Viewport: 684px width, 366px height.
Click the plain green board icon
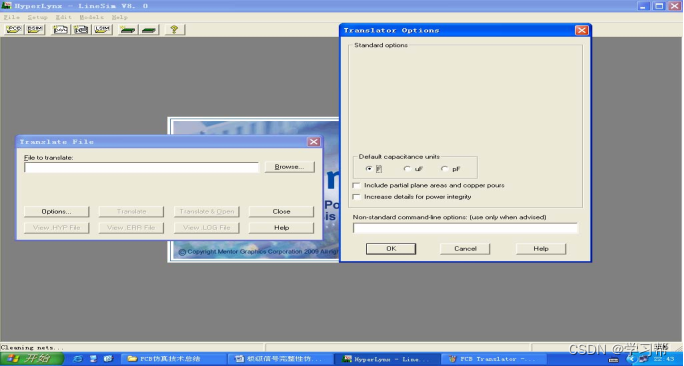(149, 29)
